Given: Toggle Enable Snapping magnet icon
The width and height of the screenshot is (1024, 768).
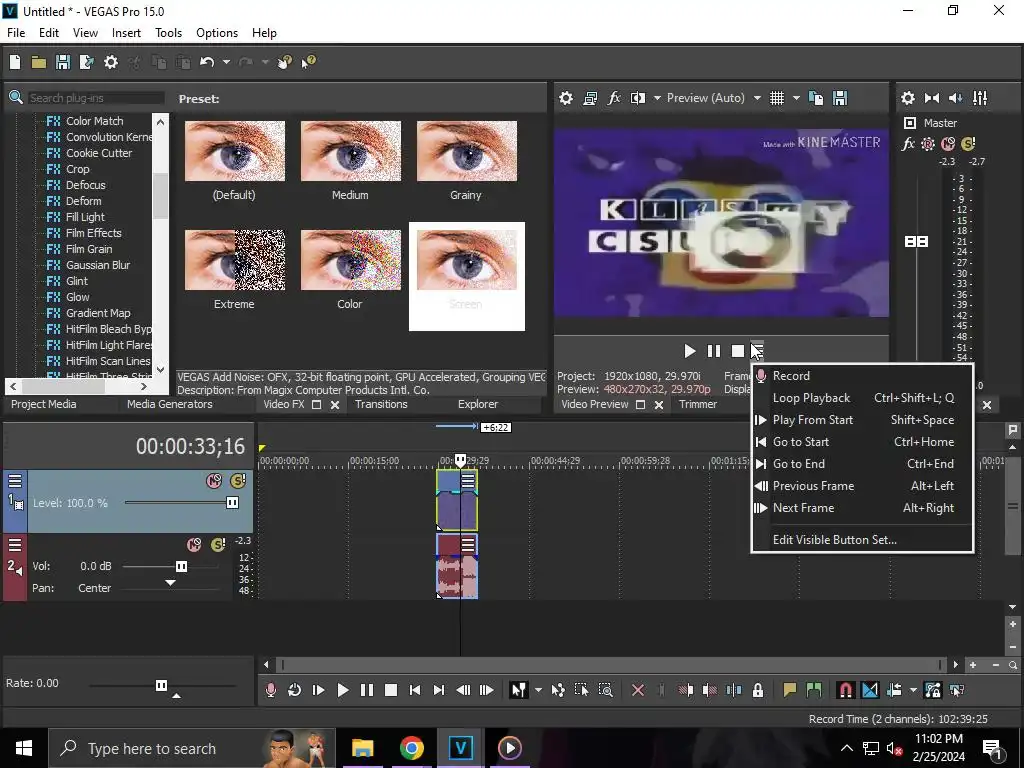Looking at the screenshot, I should [x=846, y=690].
